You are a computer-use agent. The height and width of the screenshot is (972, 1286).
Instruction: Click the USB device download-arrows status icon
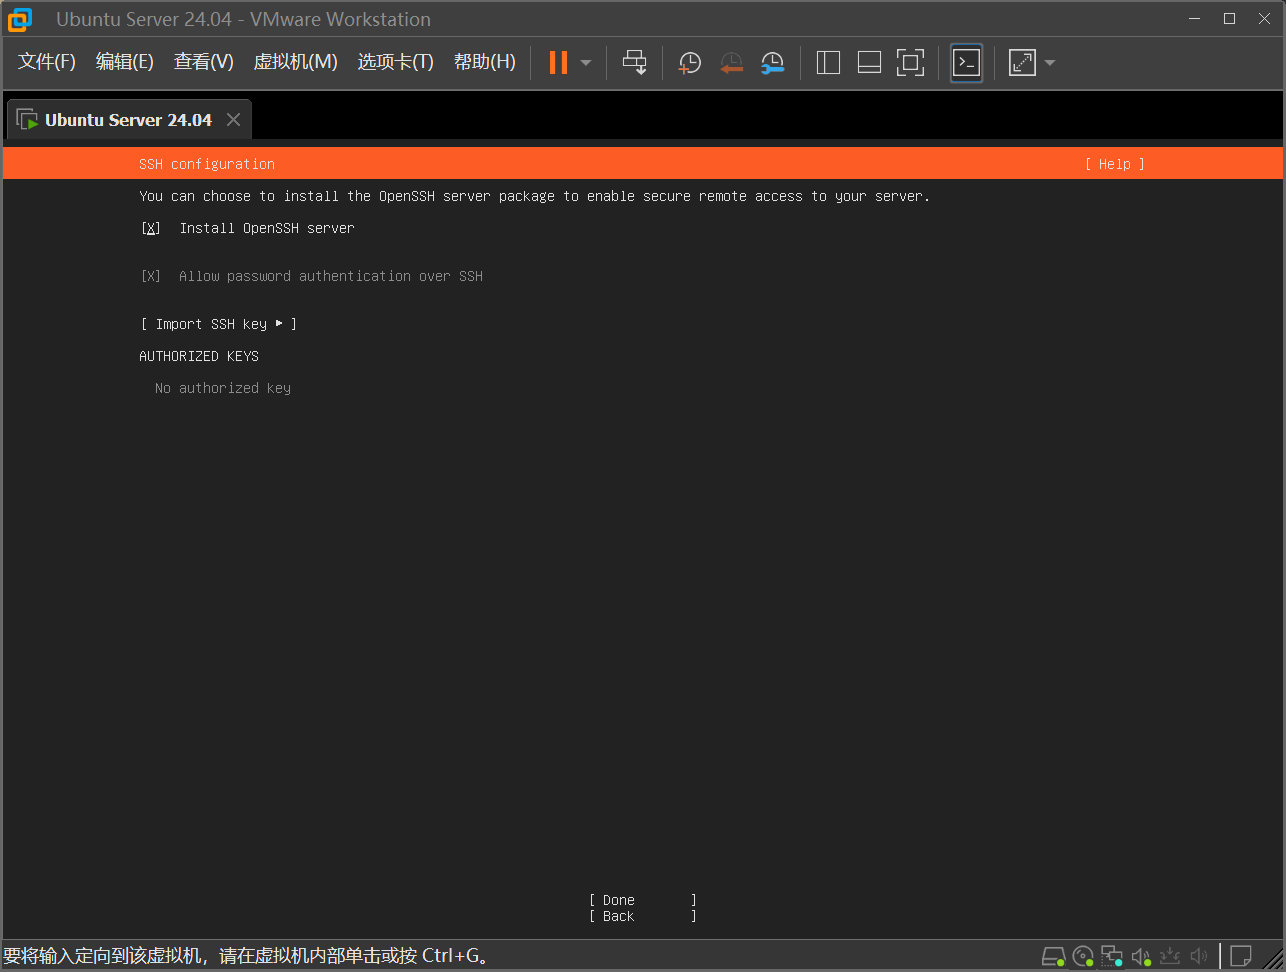point(1171,956)
